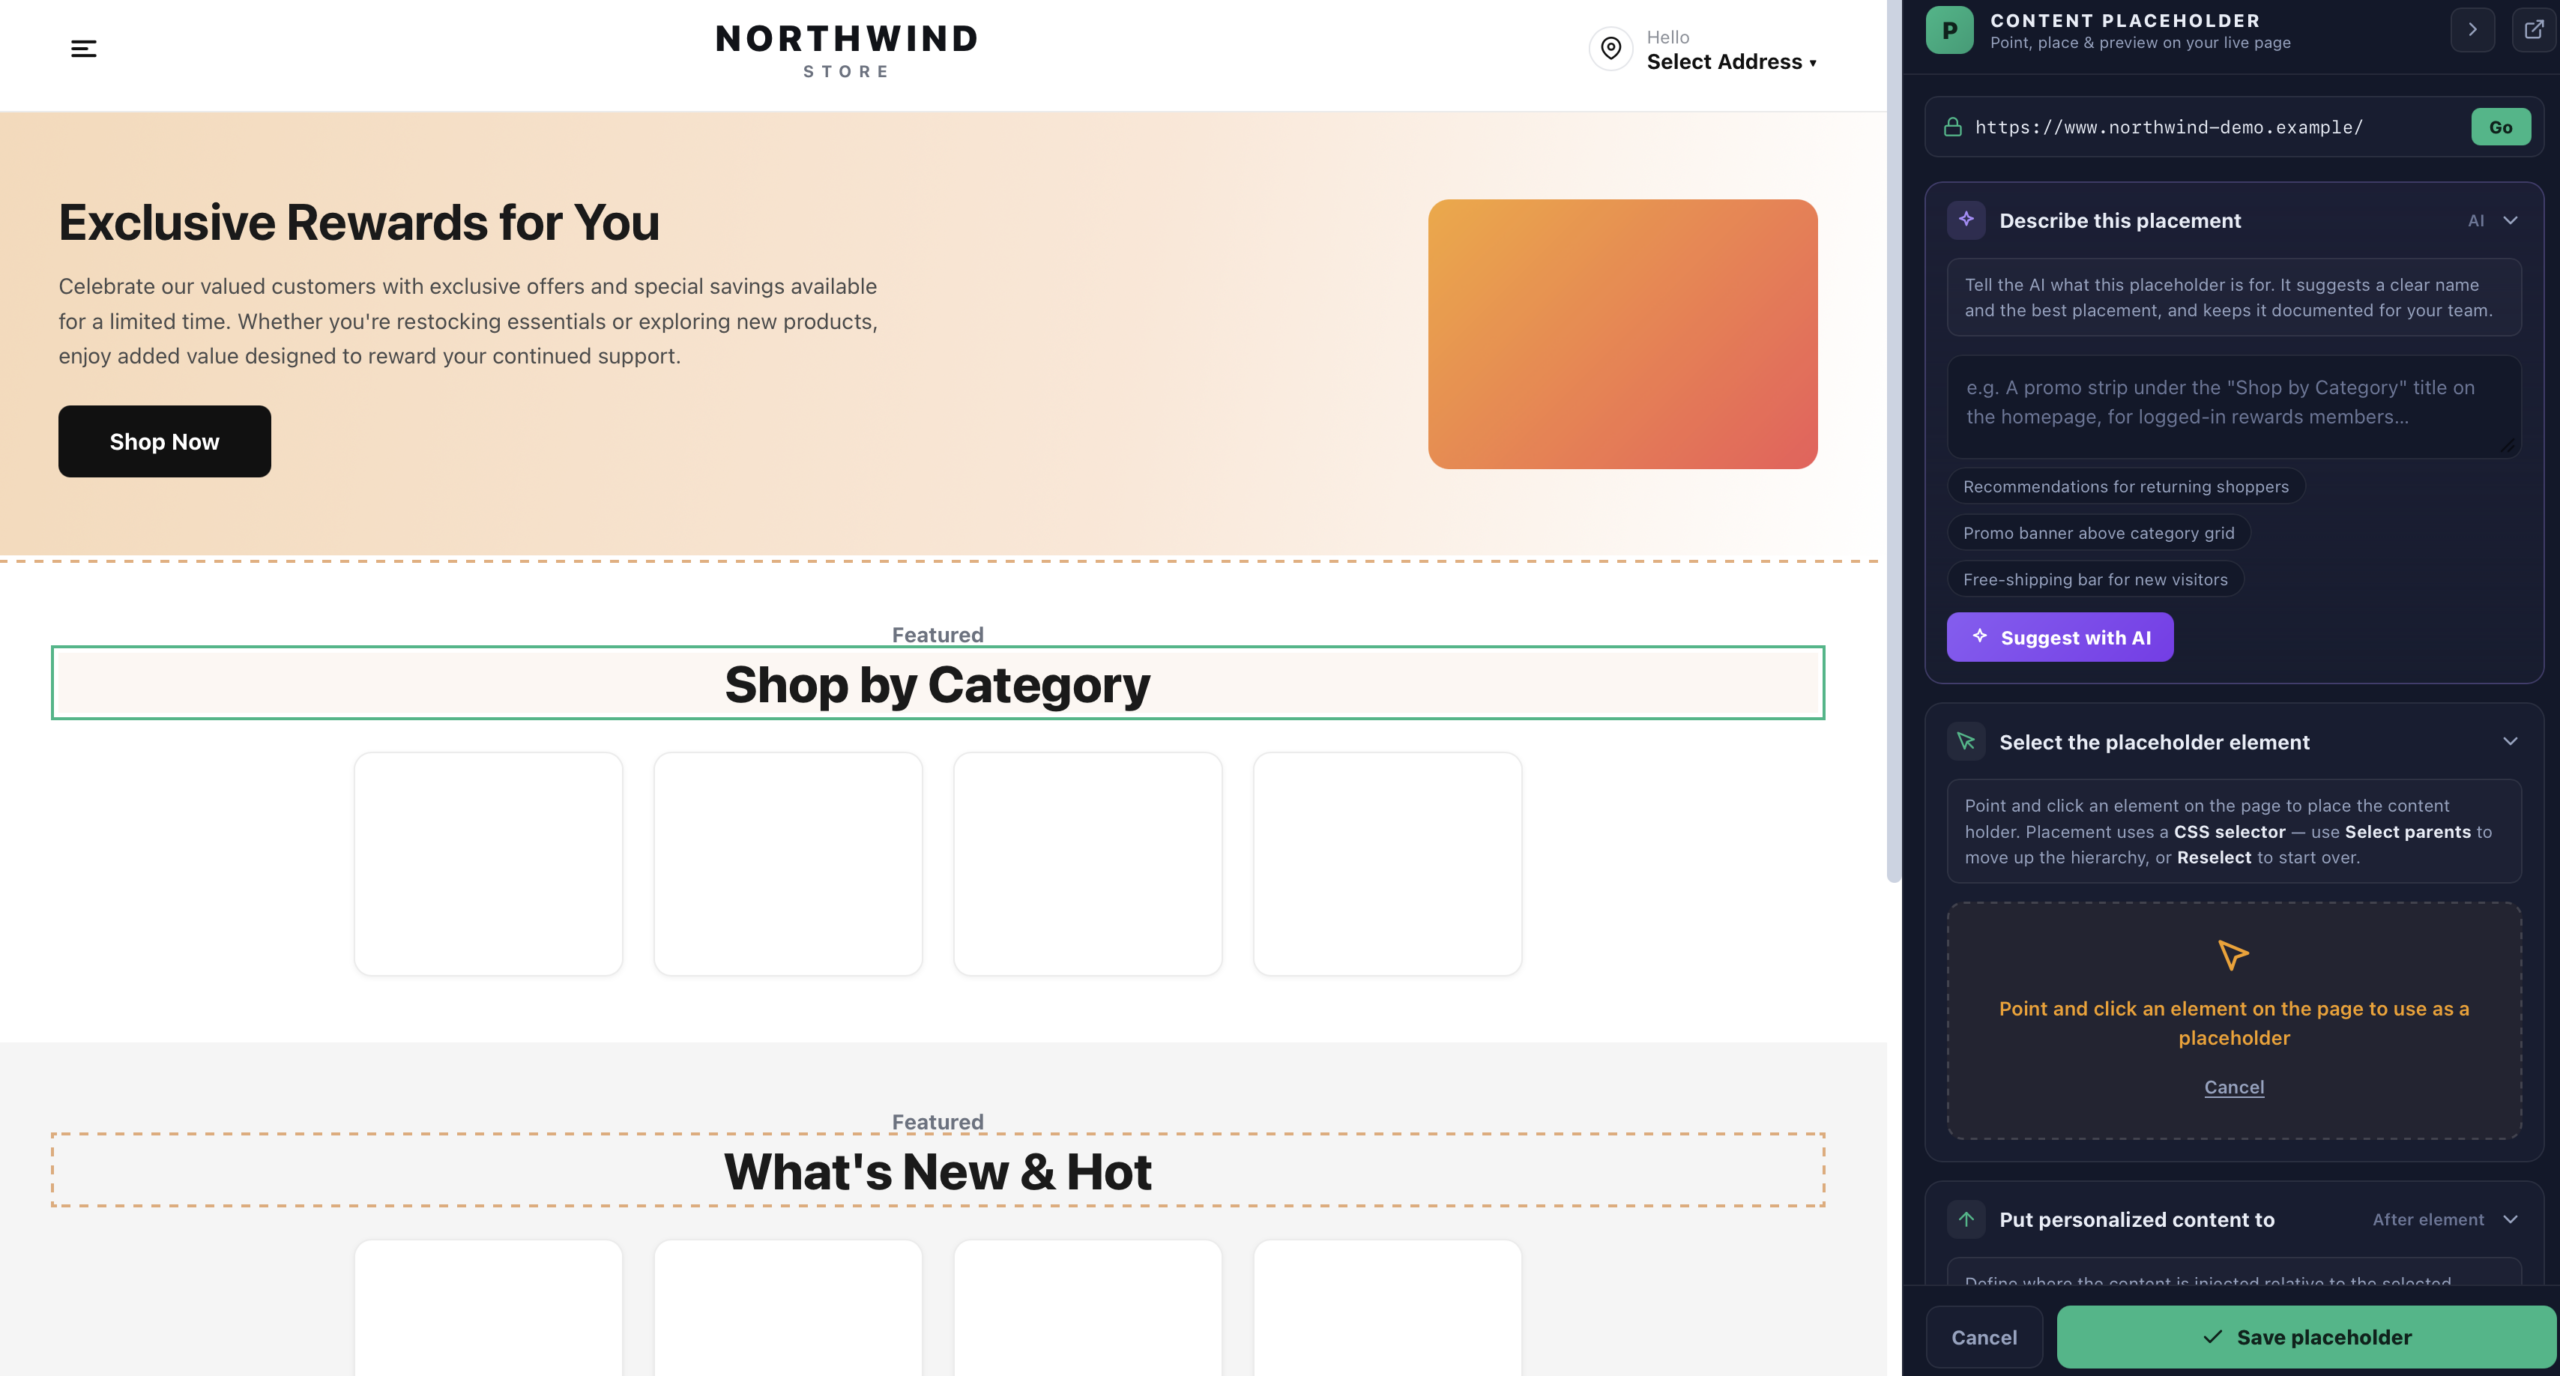Click the cursor icon beside Select the placeholder element
The width and height of the screenshot is (2560, 1376).
tap(1966, 742)
